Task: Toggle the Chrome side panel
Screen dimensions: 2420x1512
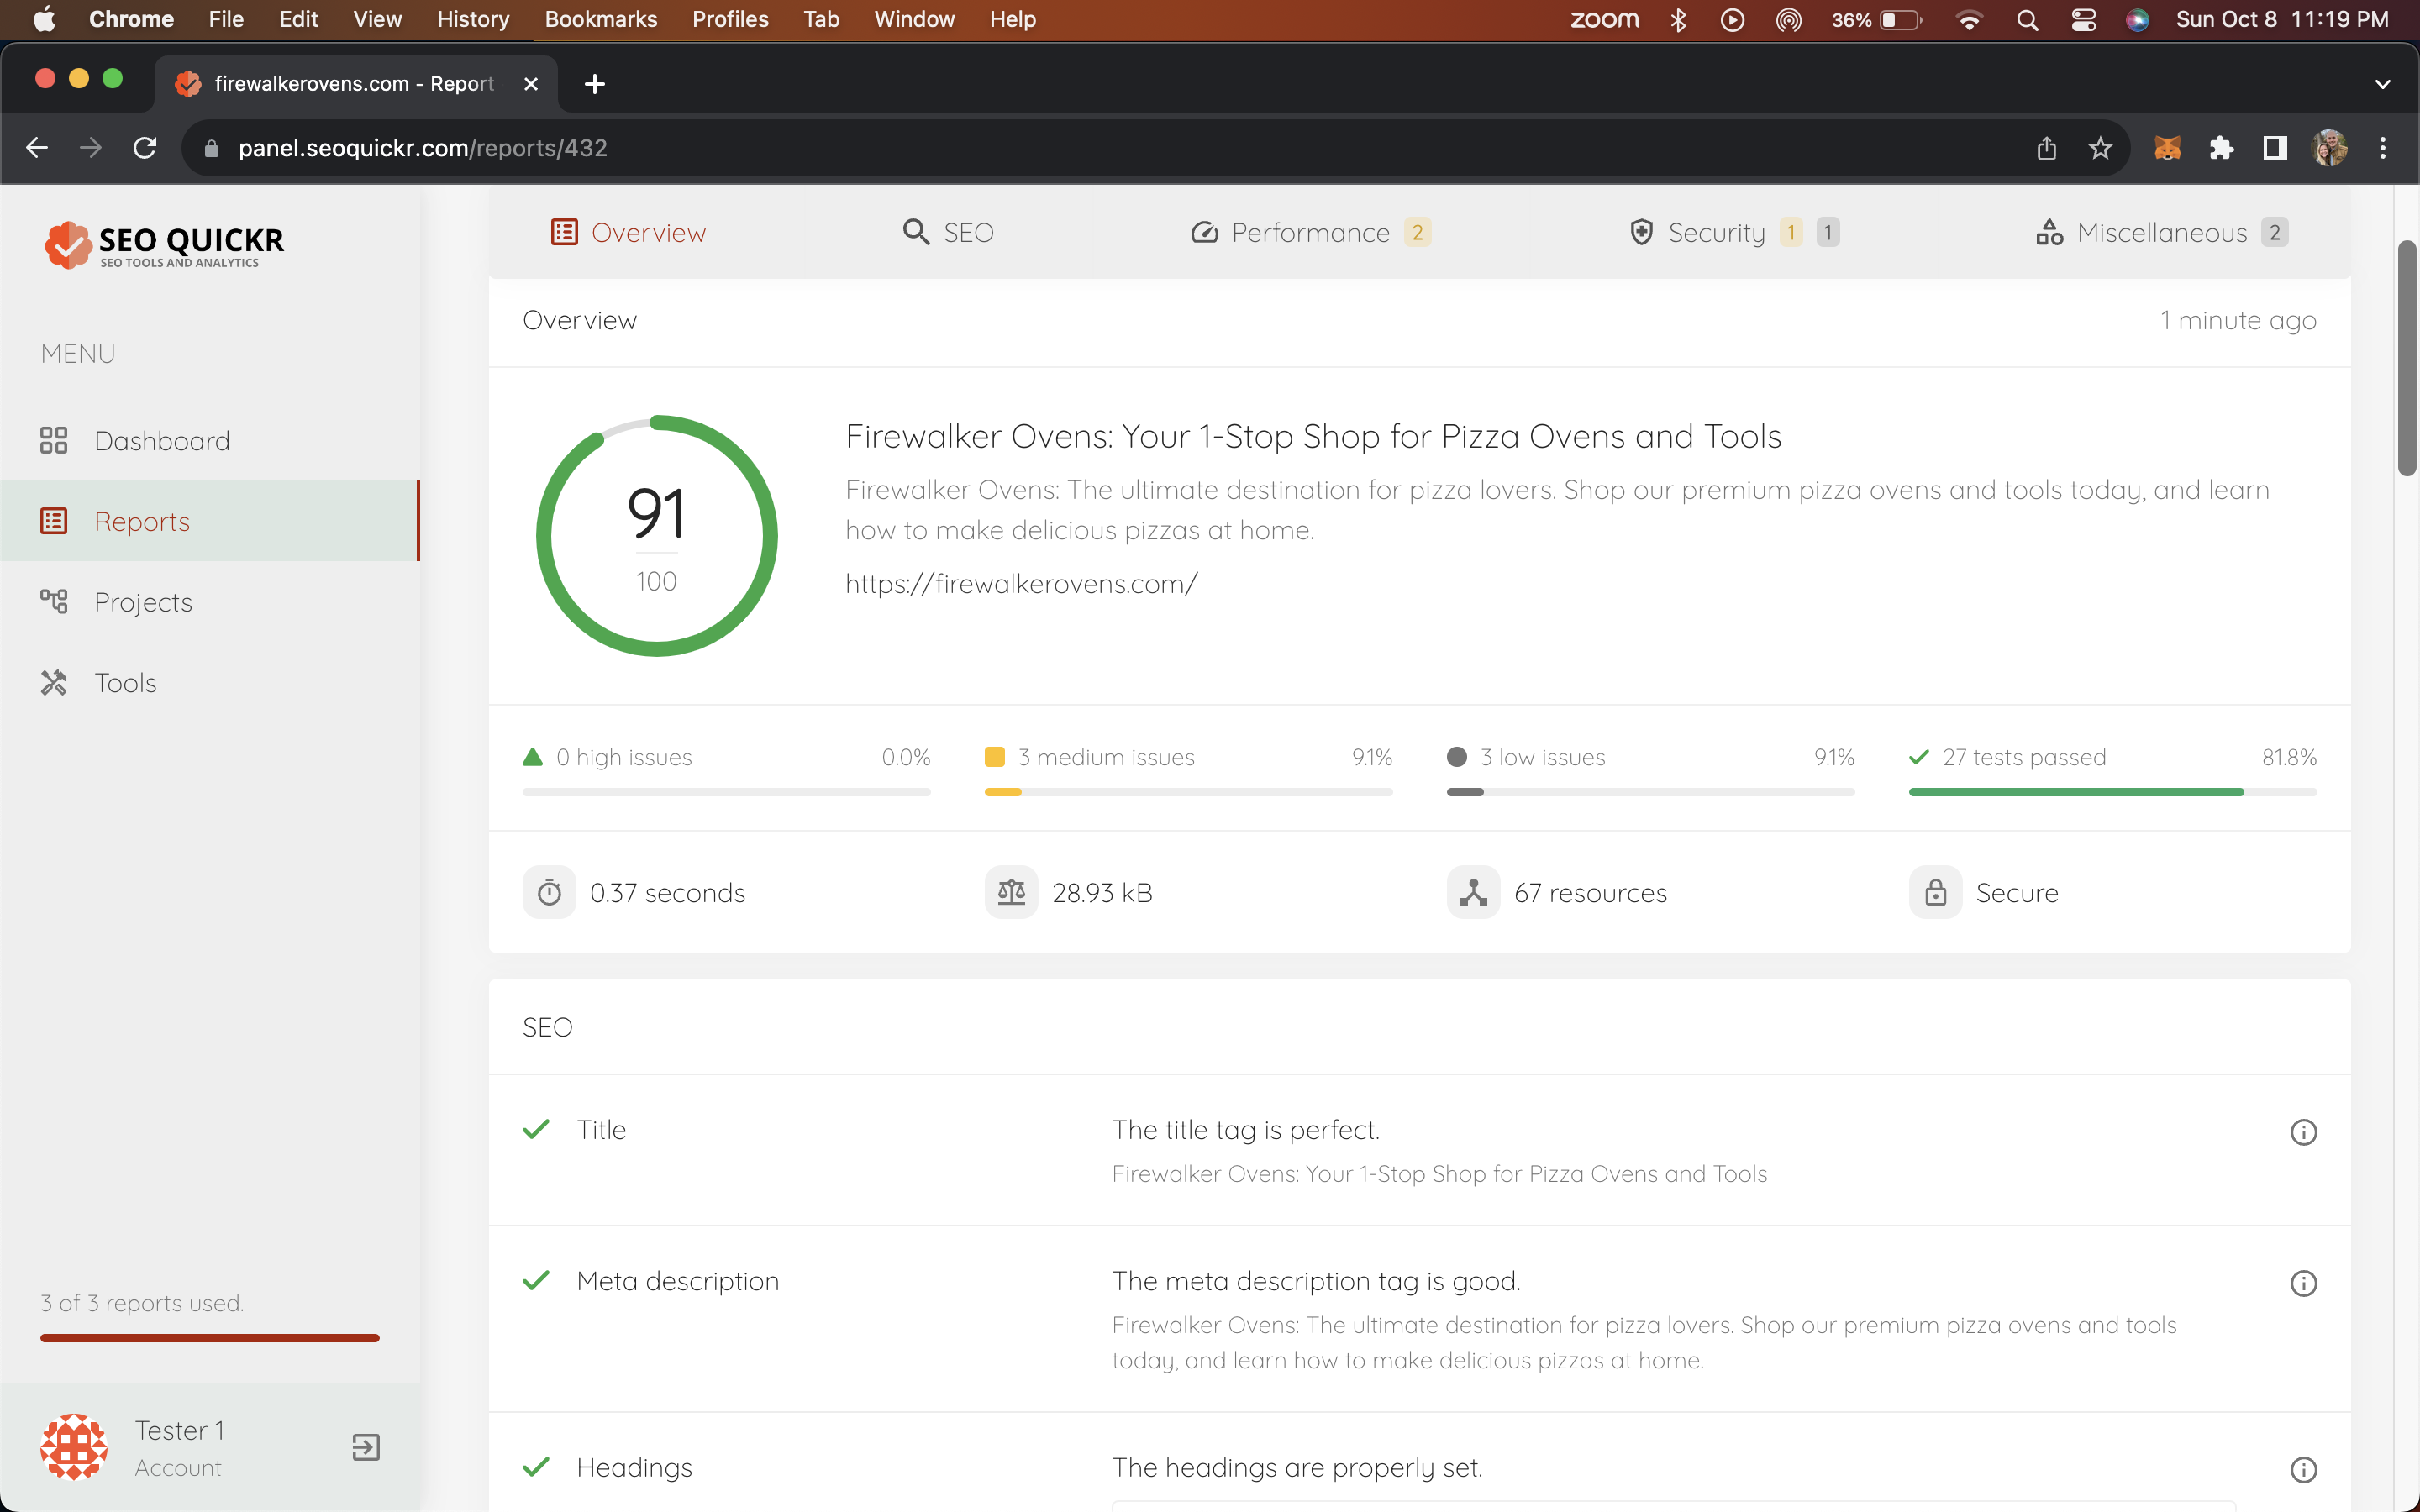Action: [x=2275, y=148]
